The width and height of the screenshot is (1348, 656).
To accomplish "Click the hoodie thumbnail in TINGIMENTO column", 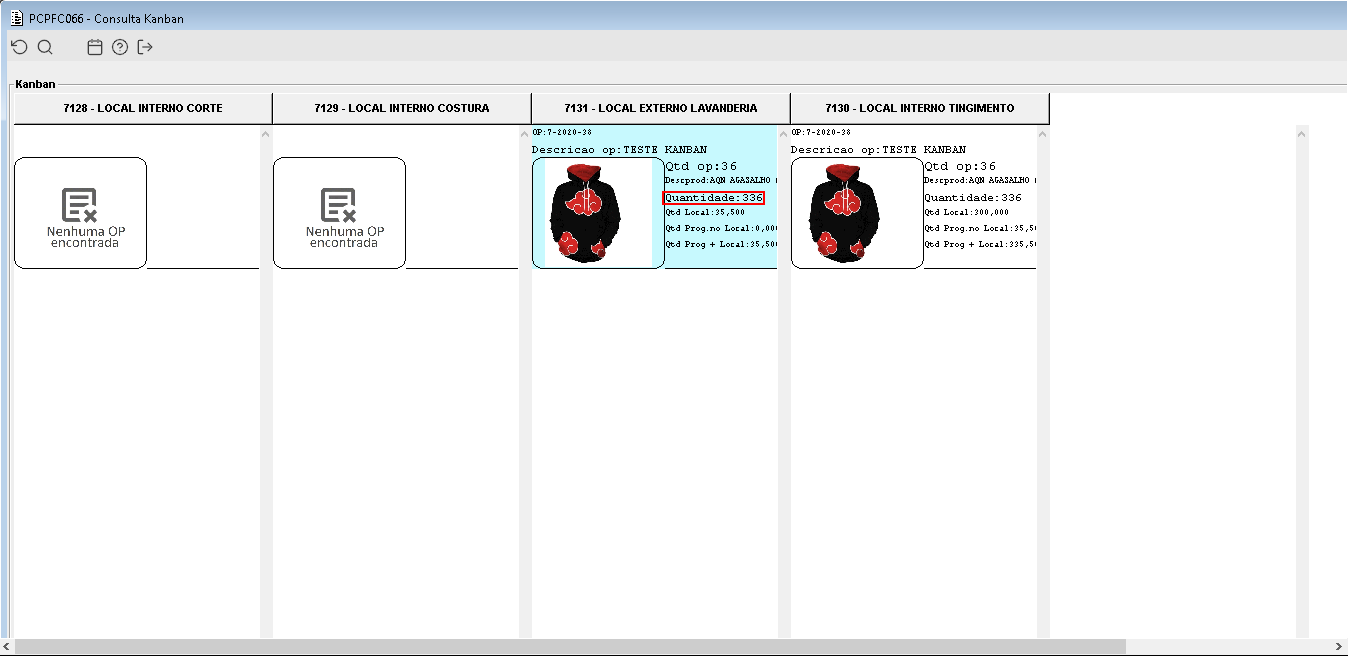I will 857,213.
